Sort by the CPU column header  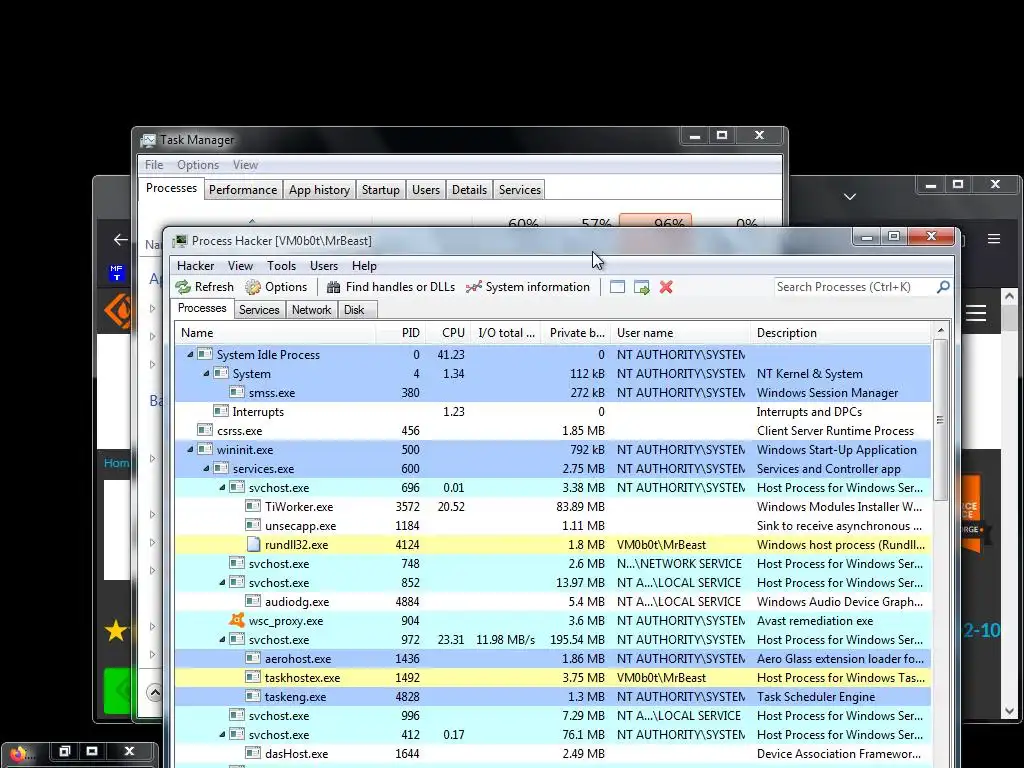(x=448, y=333)
